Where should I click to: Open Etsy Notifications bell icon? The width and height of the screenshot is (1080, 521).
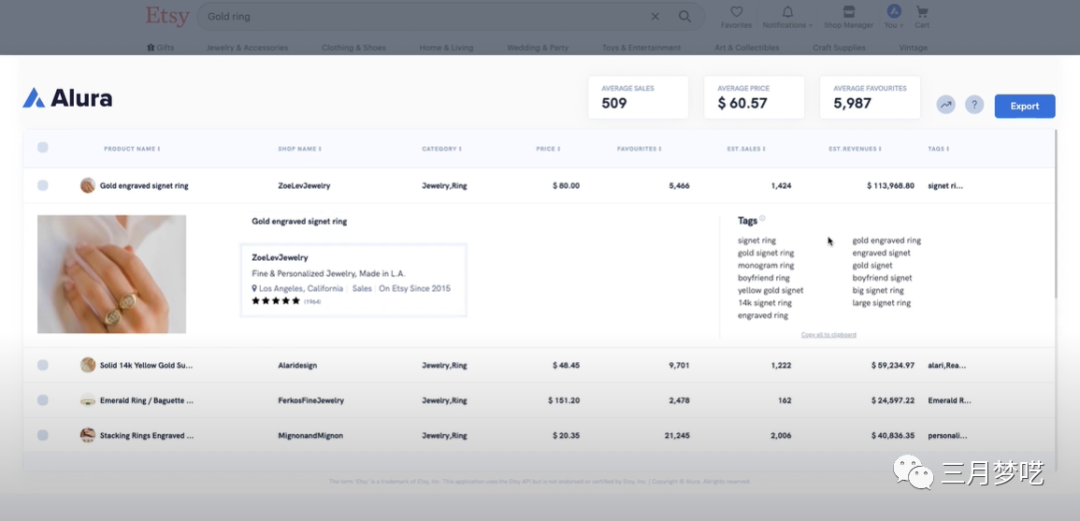pos(787,13)
